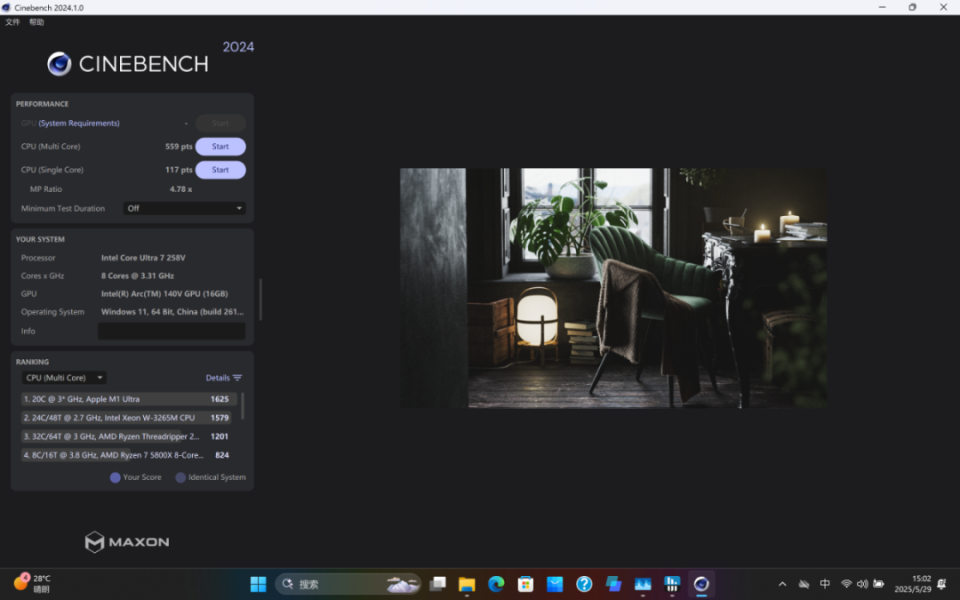Open File Explorer from the taskbar
The height and width of the screenshot is (600, 960).
click(x=467, y=584)
